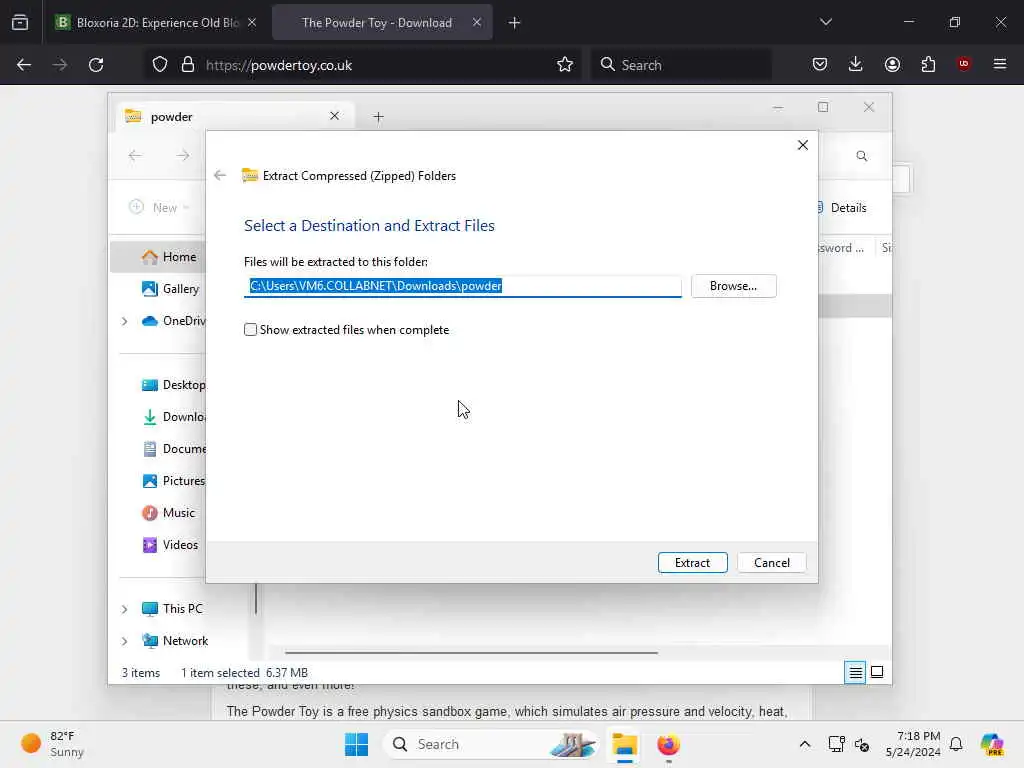Expand the Network tree node
Screen dimensions: 1024x768
[124, 641]
